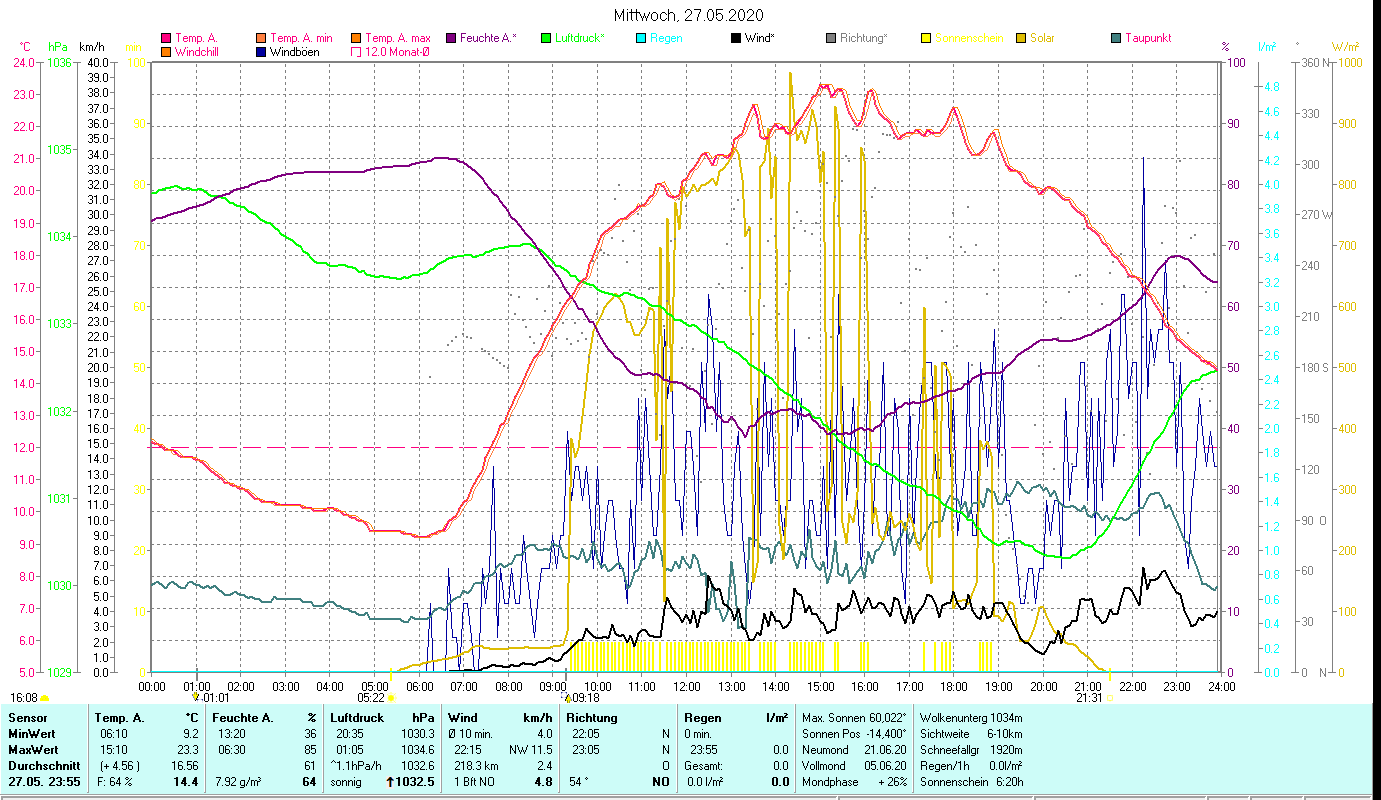Click the Max. Sonnen 60,022° entry

click(x=855, y=717)
